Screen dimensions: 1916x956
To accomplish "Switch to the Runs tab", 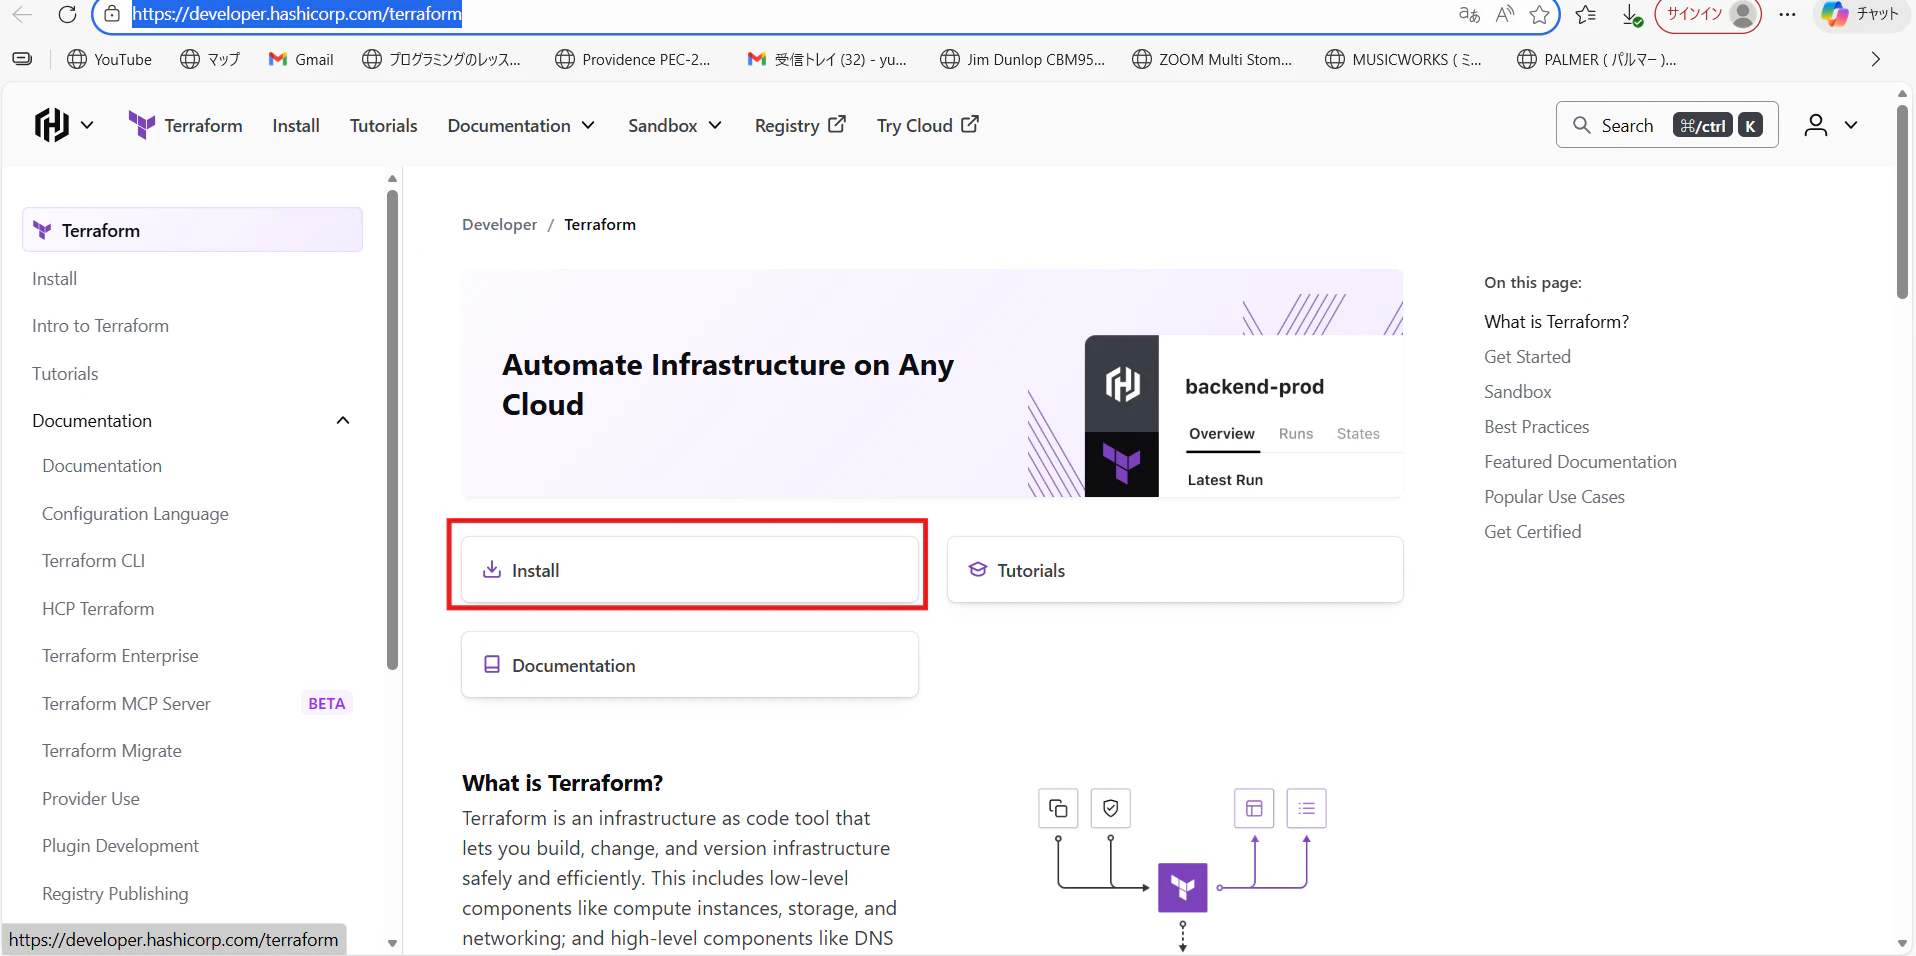I will 1296,433.
